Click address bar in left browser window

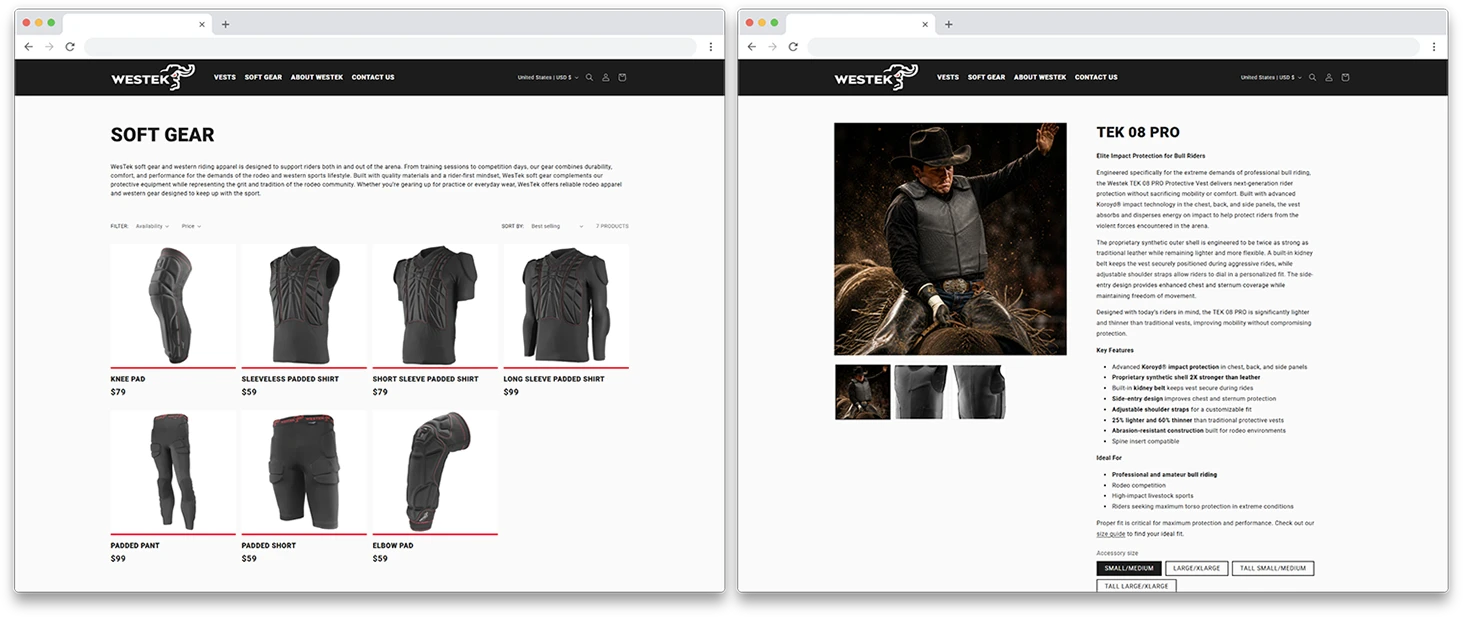[x=390, y=46]
